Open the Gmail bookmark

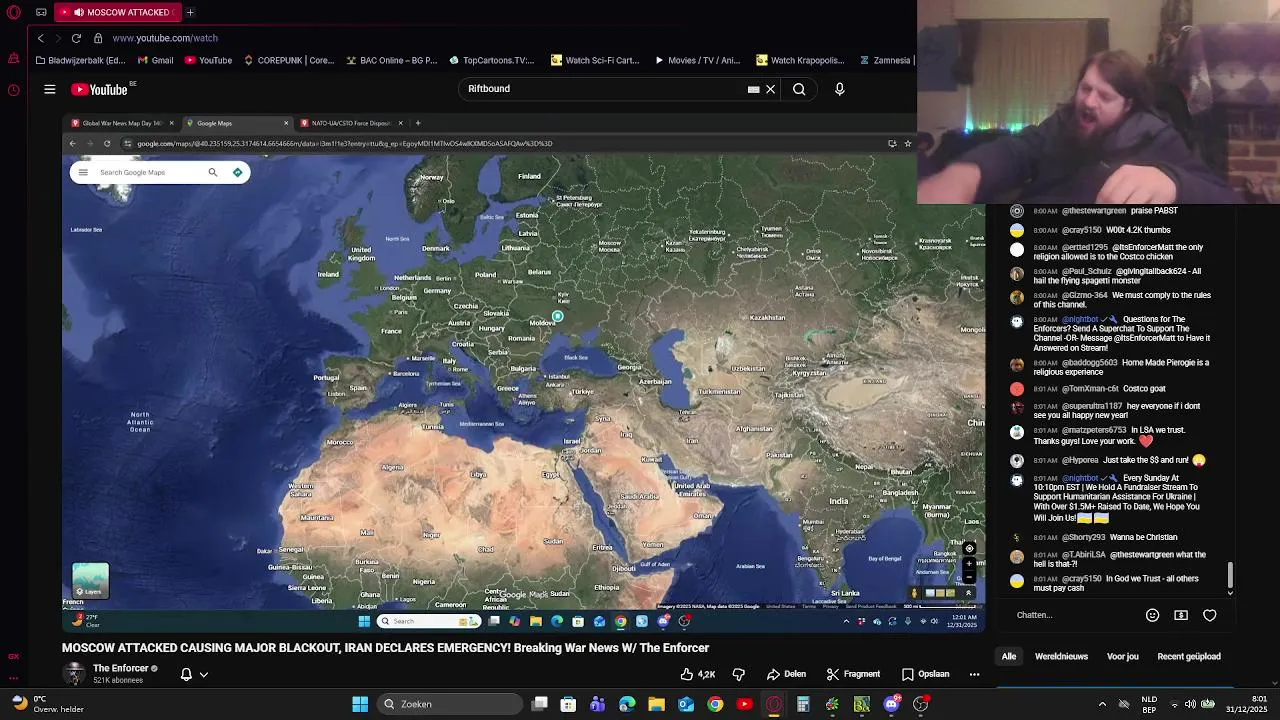click(x=154, y=60)
